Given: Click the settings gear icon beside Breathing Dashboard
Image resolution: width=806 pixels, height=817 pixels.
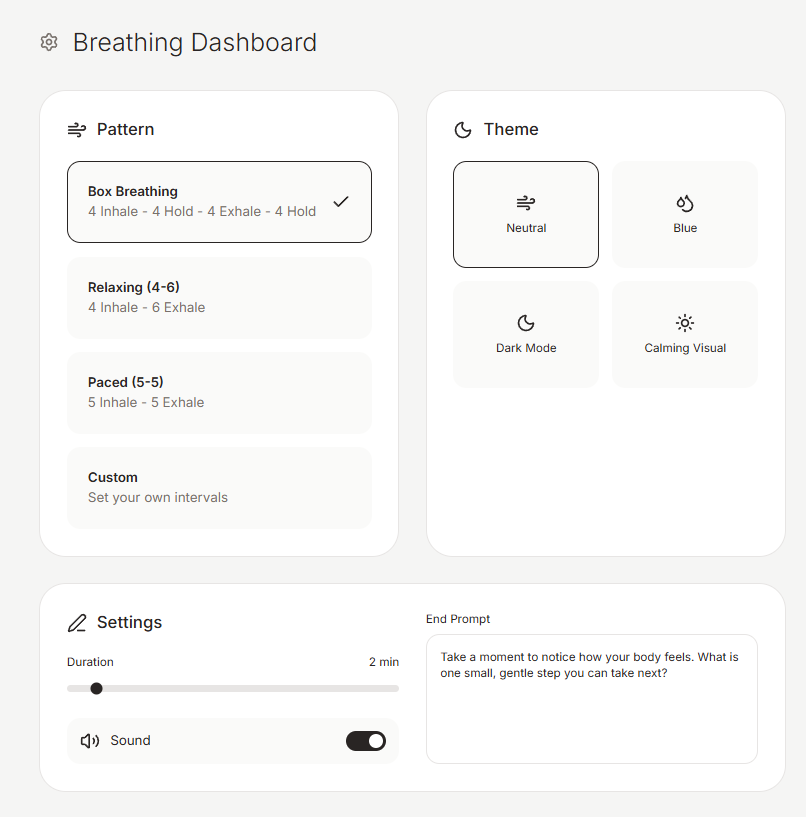Looking at the screenshot, I should click(49, 42).
